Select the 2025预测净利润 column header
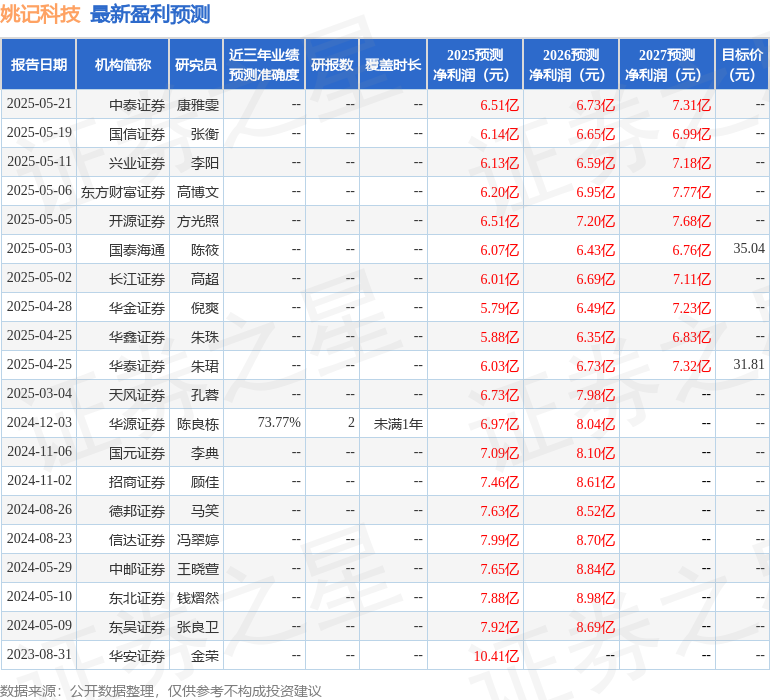770x700 pixels. [475, 65]
